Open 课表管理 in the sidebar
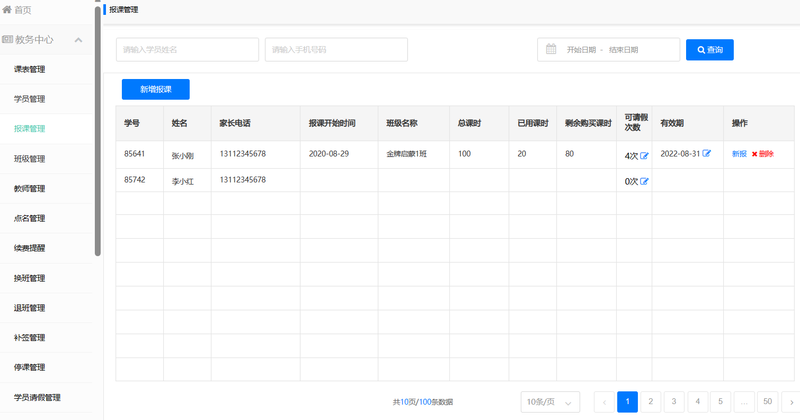This screenshot has width=800, height=420. (x=30, y=69)
